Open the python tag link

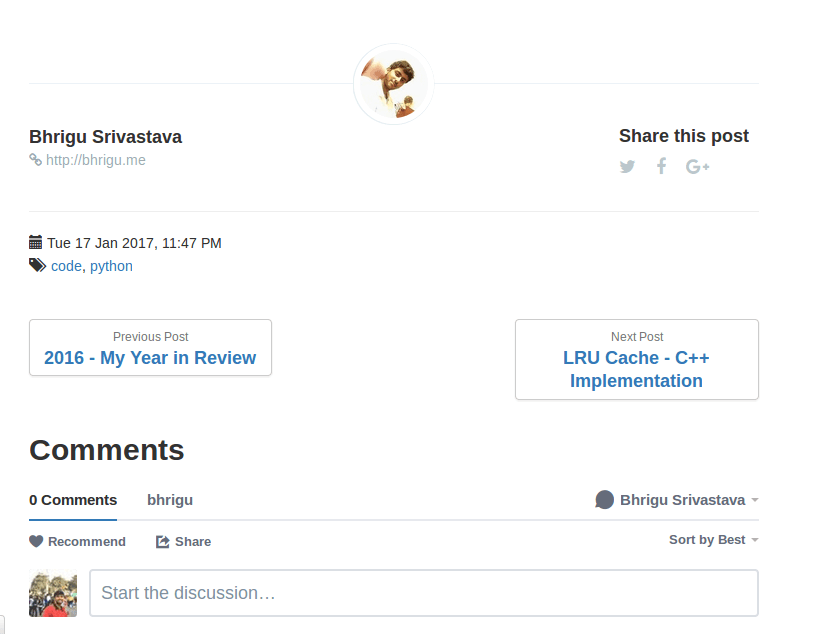(x=111, y=266)
